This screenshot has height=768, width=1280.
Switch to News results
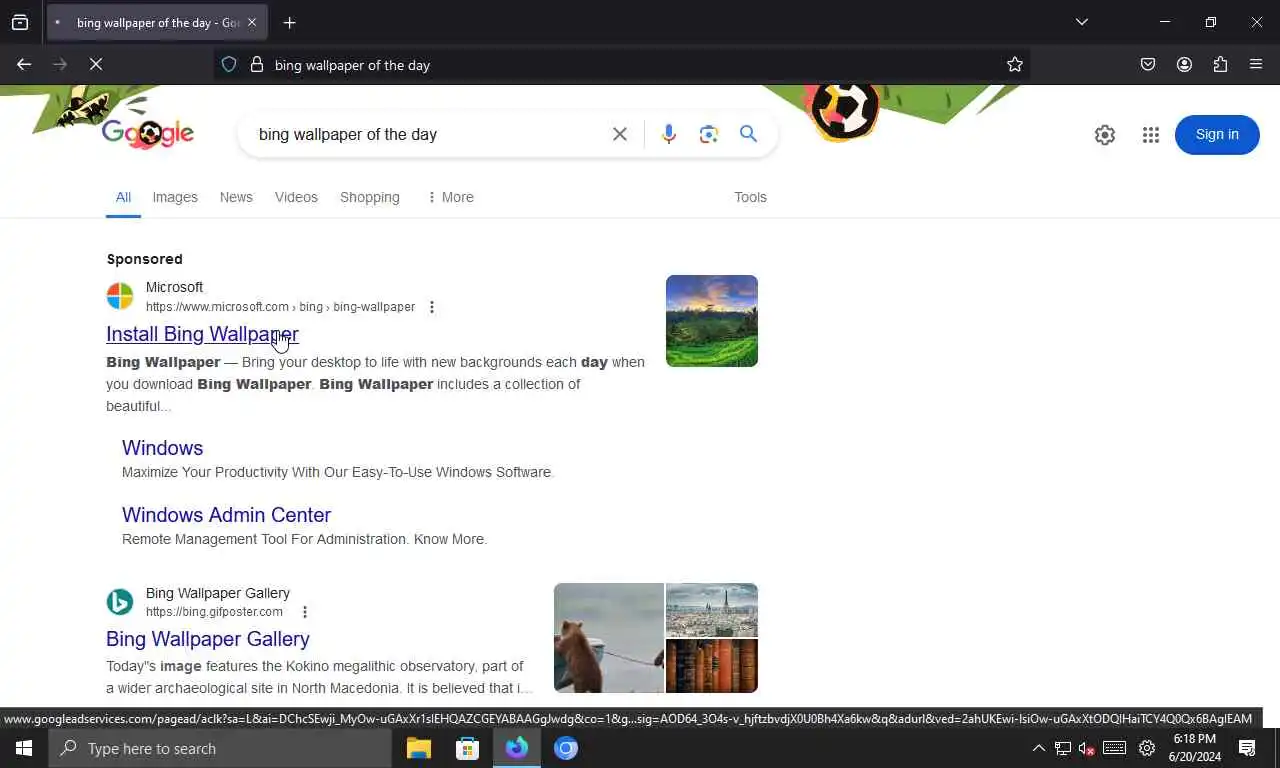(236, 197)
